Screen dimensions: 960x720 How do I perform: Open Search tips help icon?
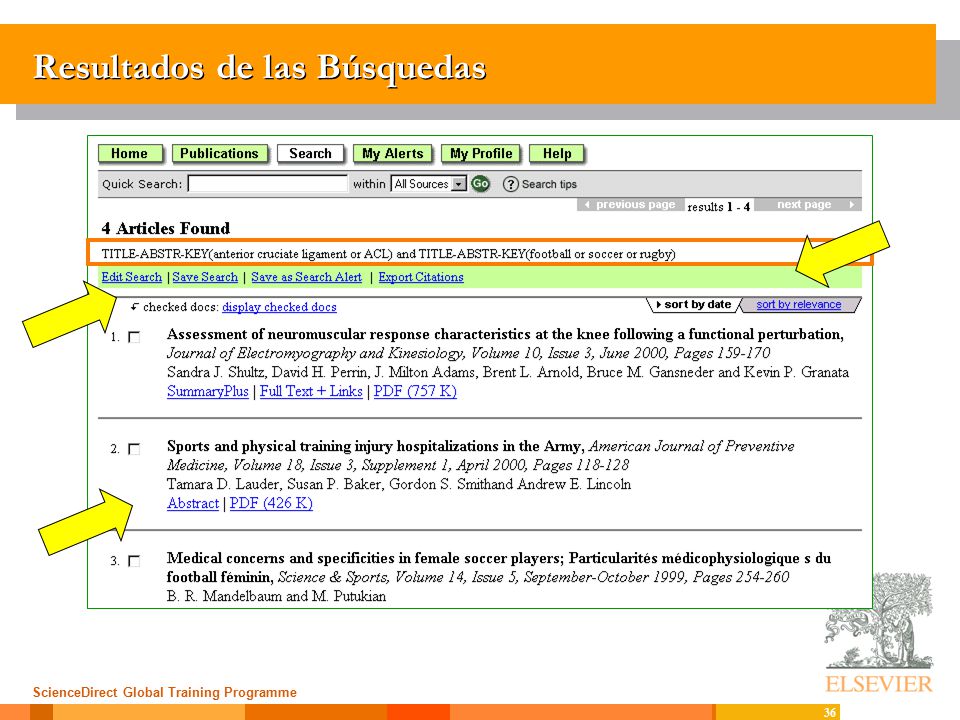(510, 184)
